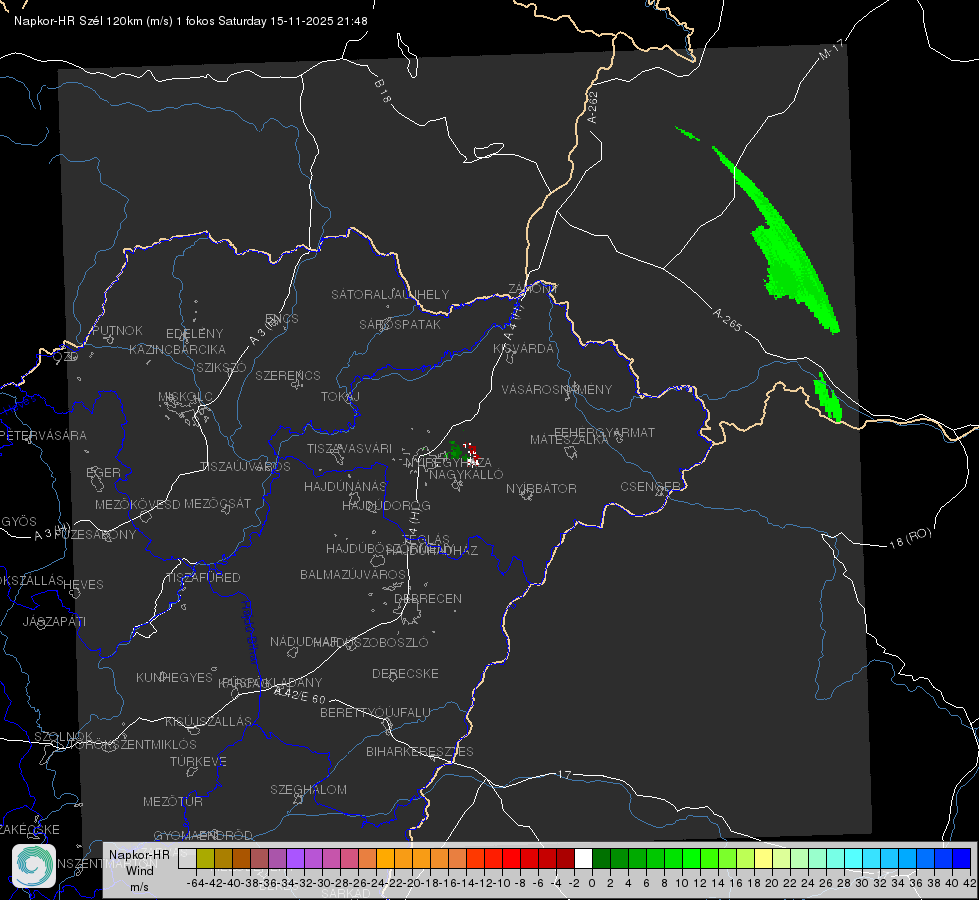Click the HEVES label
Image resolution: width=979 pixels, height=900 pixels.
pyautogui.click(x=84, y=585)
